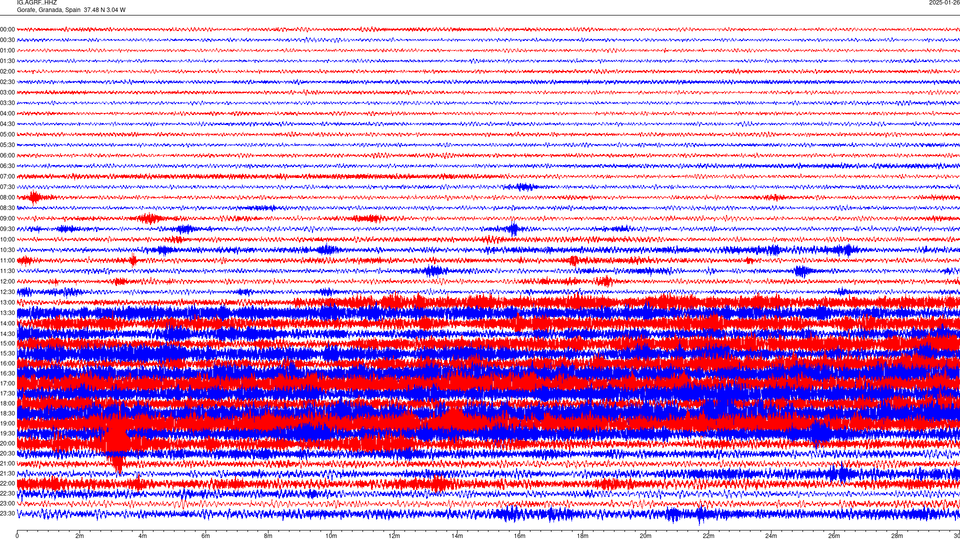Screen dimensions: 960x540
Task: Select the 18:30 time label
Action: (7, 413)
